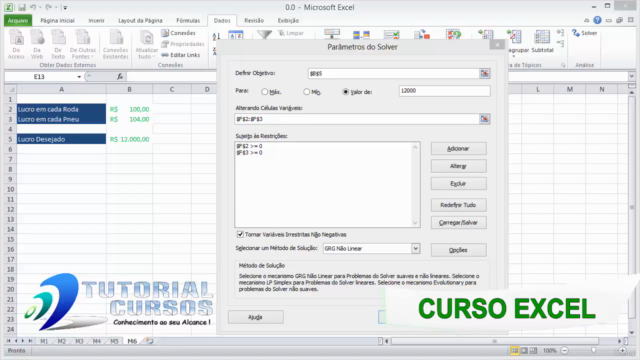Image resolution: width=640 pixels, height=360 pixels.
Task: Open the Página Inicial tab
Action: click(x=57, y=20)
